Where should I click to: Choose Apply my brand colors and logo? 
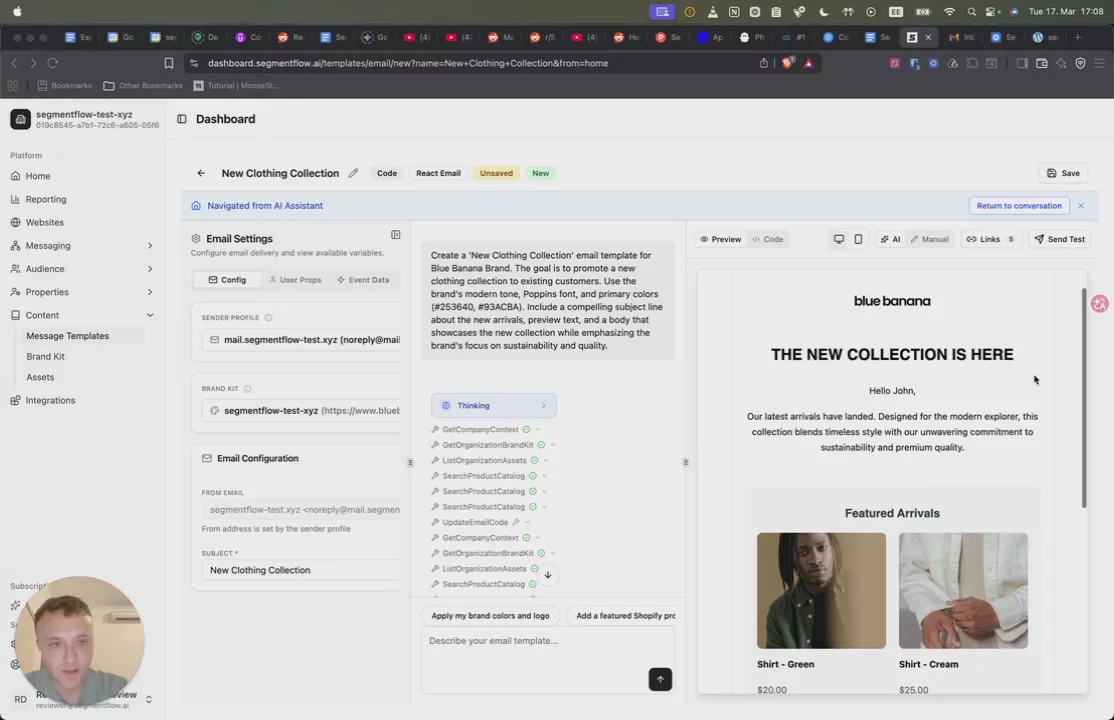(490, 616)
